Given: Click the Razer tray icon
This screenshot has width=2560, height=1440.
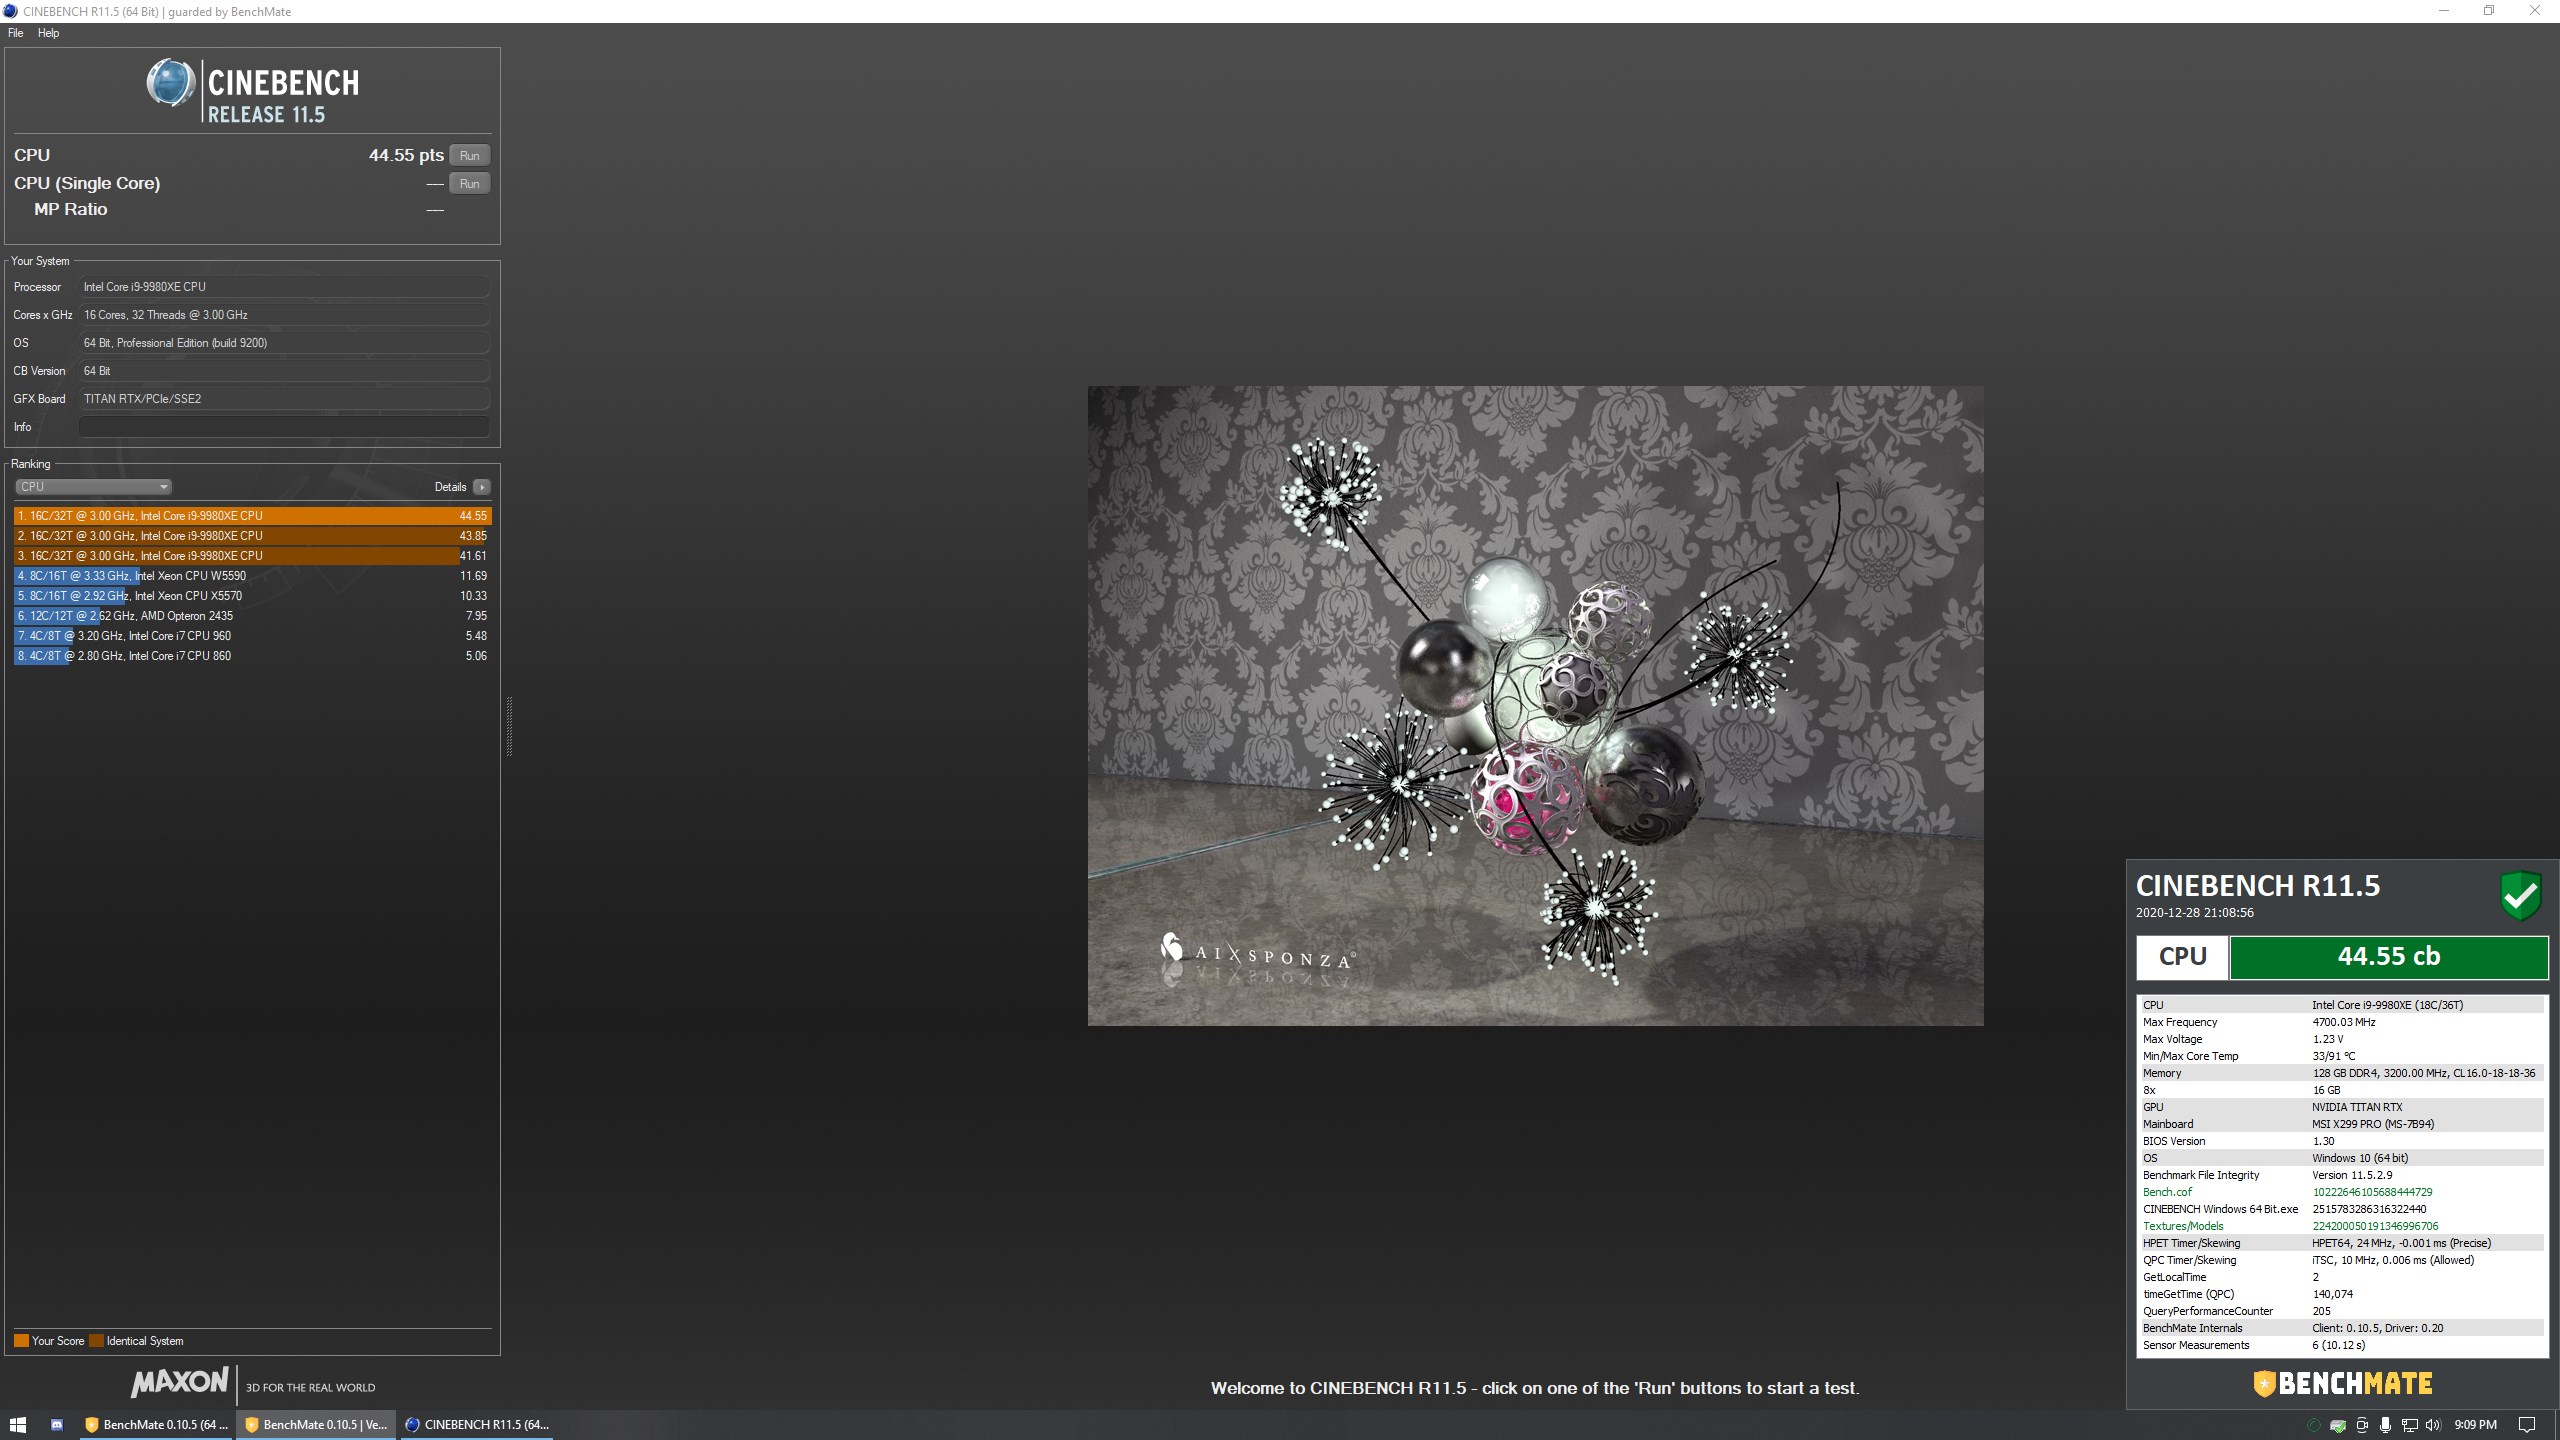Looking at the screenshot, I should pos(2313,1425).
